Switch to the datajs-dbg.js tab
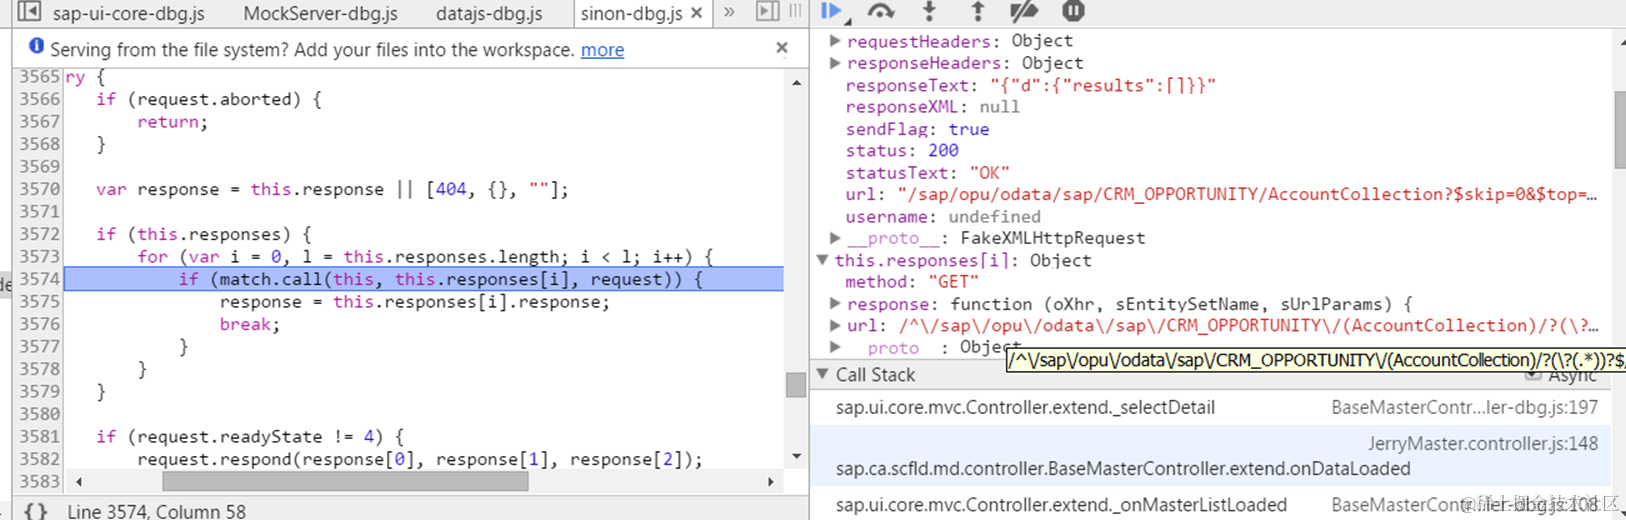The image size is (1626, 520). (x=489, y=14)
